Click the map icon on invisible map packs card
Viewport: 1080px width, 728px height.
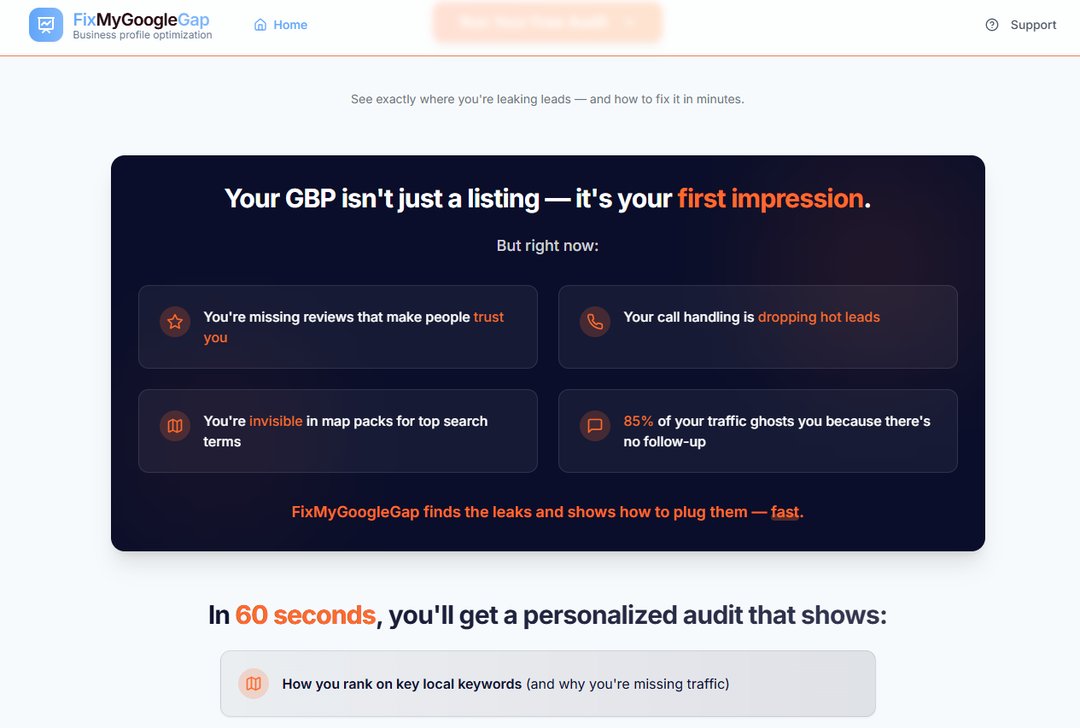tap(175, 426)
